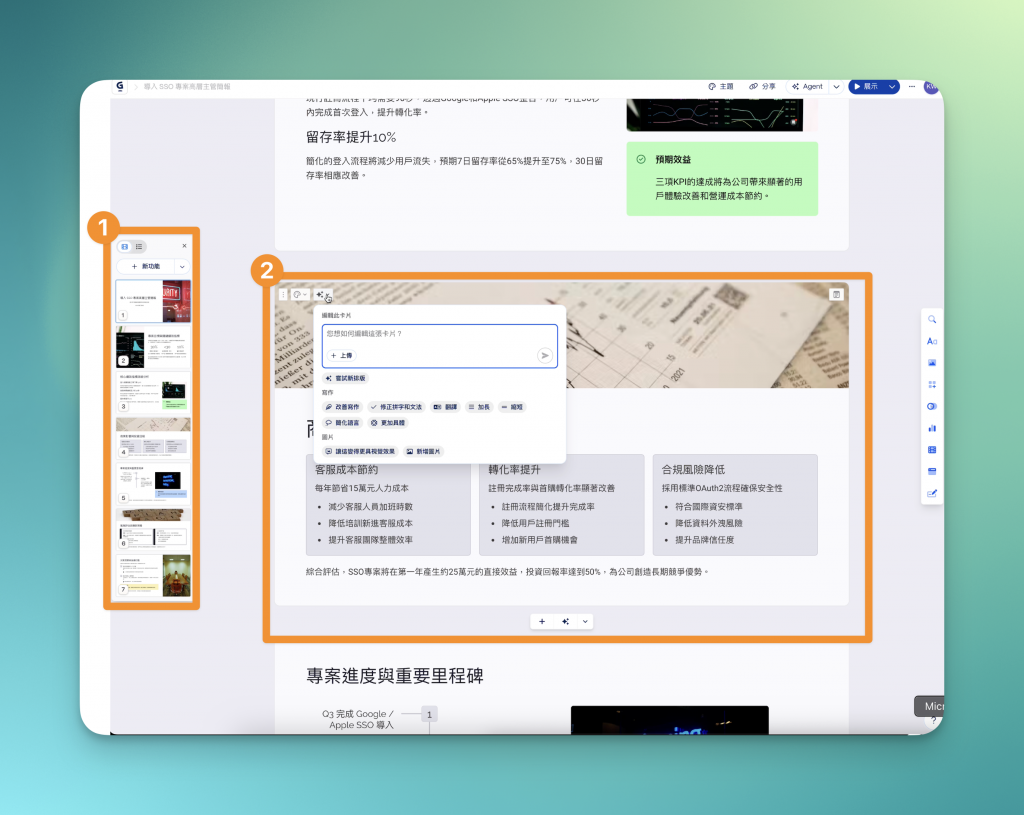Image resolution: width=1024 pixels, height=815 pixels.
Task: Open the three-dot more options menu
Action: [x=912, y=86]
